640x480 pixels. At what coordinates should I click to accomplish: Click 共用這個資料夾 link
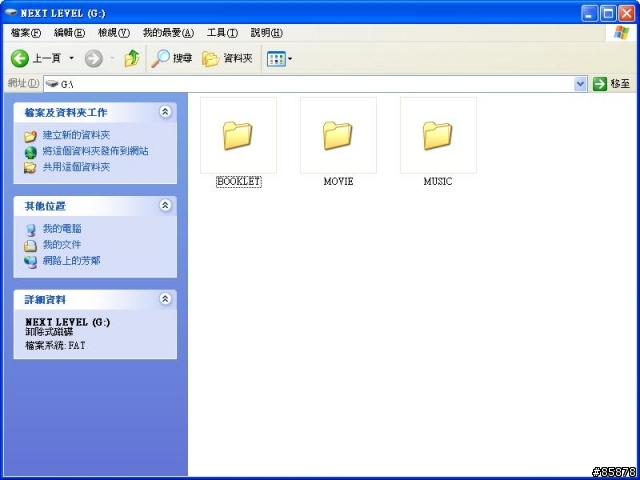76,167
